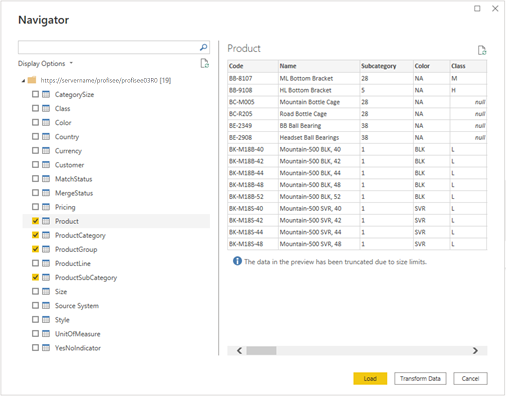Click the table icon next to Customer
The image size is (506, 396).
tap(46, 165)
